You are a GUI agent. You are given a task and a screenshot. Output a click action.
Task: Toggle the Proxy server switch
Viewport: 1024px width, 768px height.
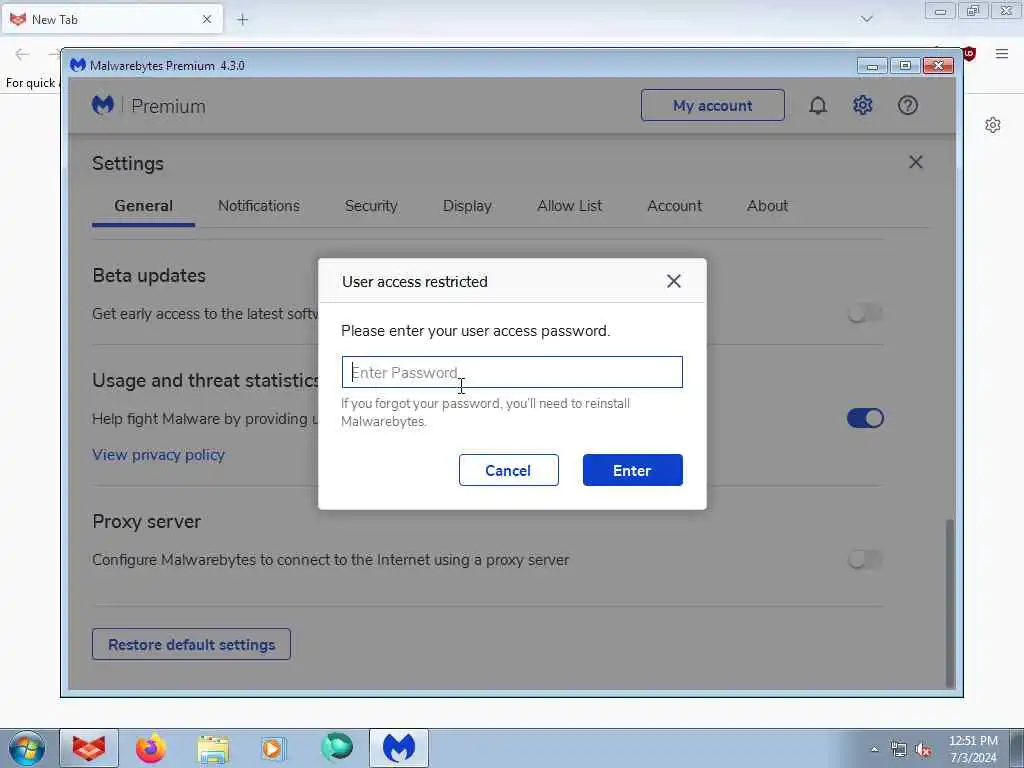pos(865,560)
